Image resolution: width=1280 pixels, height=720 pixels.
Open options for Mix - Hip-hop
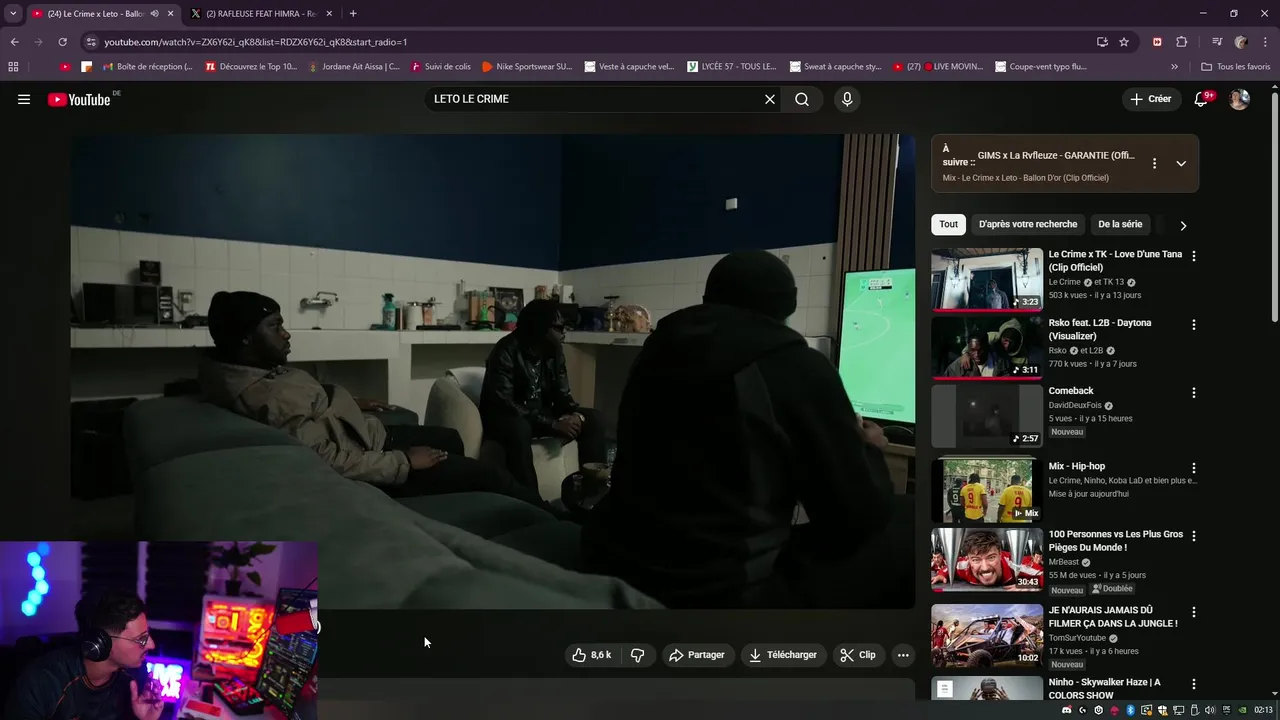(1193, 468)
